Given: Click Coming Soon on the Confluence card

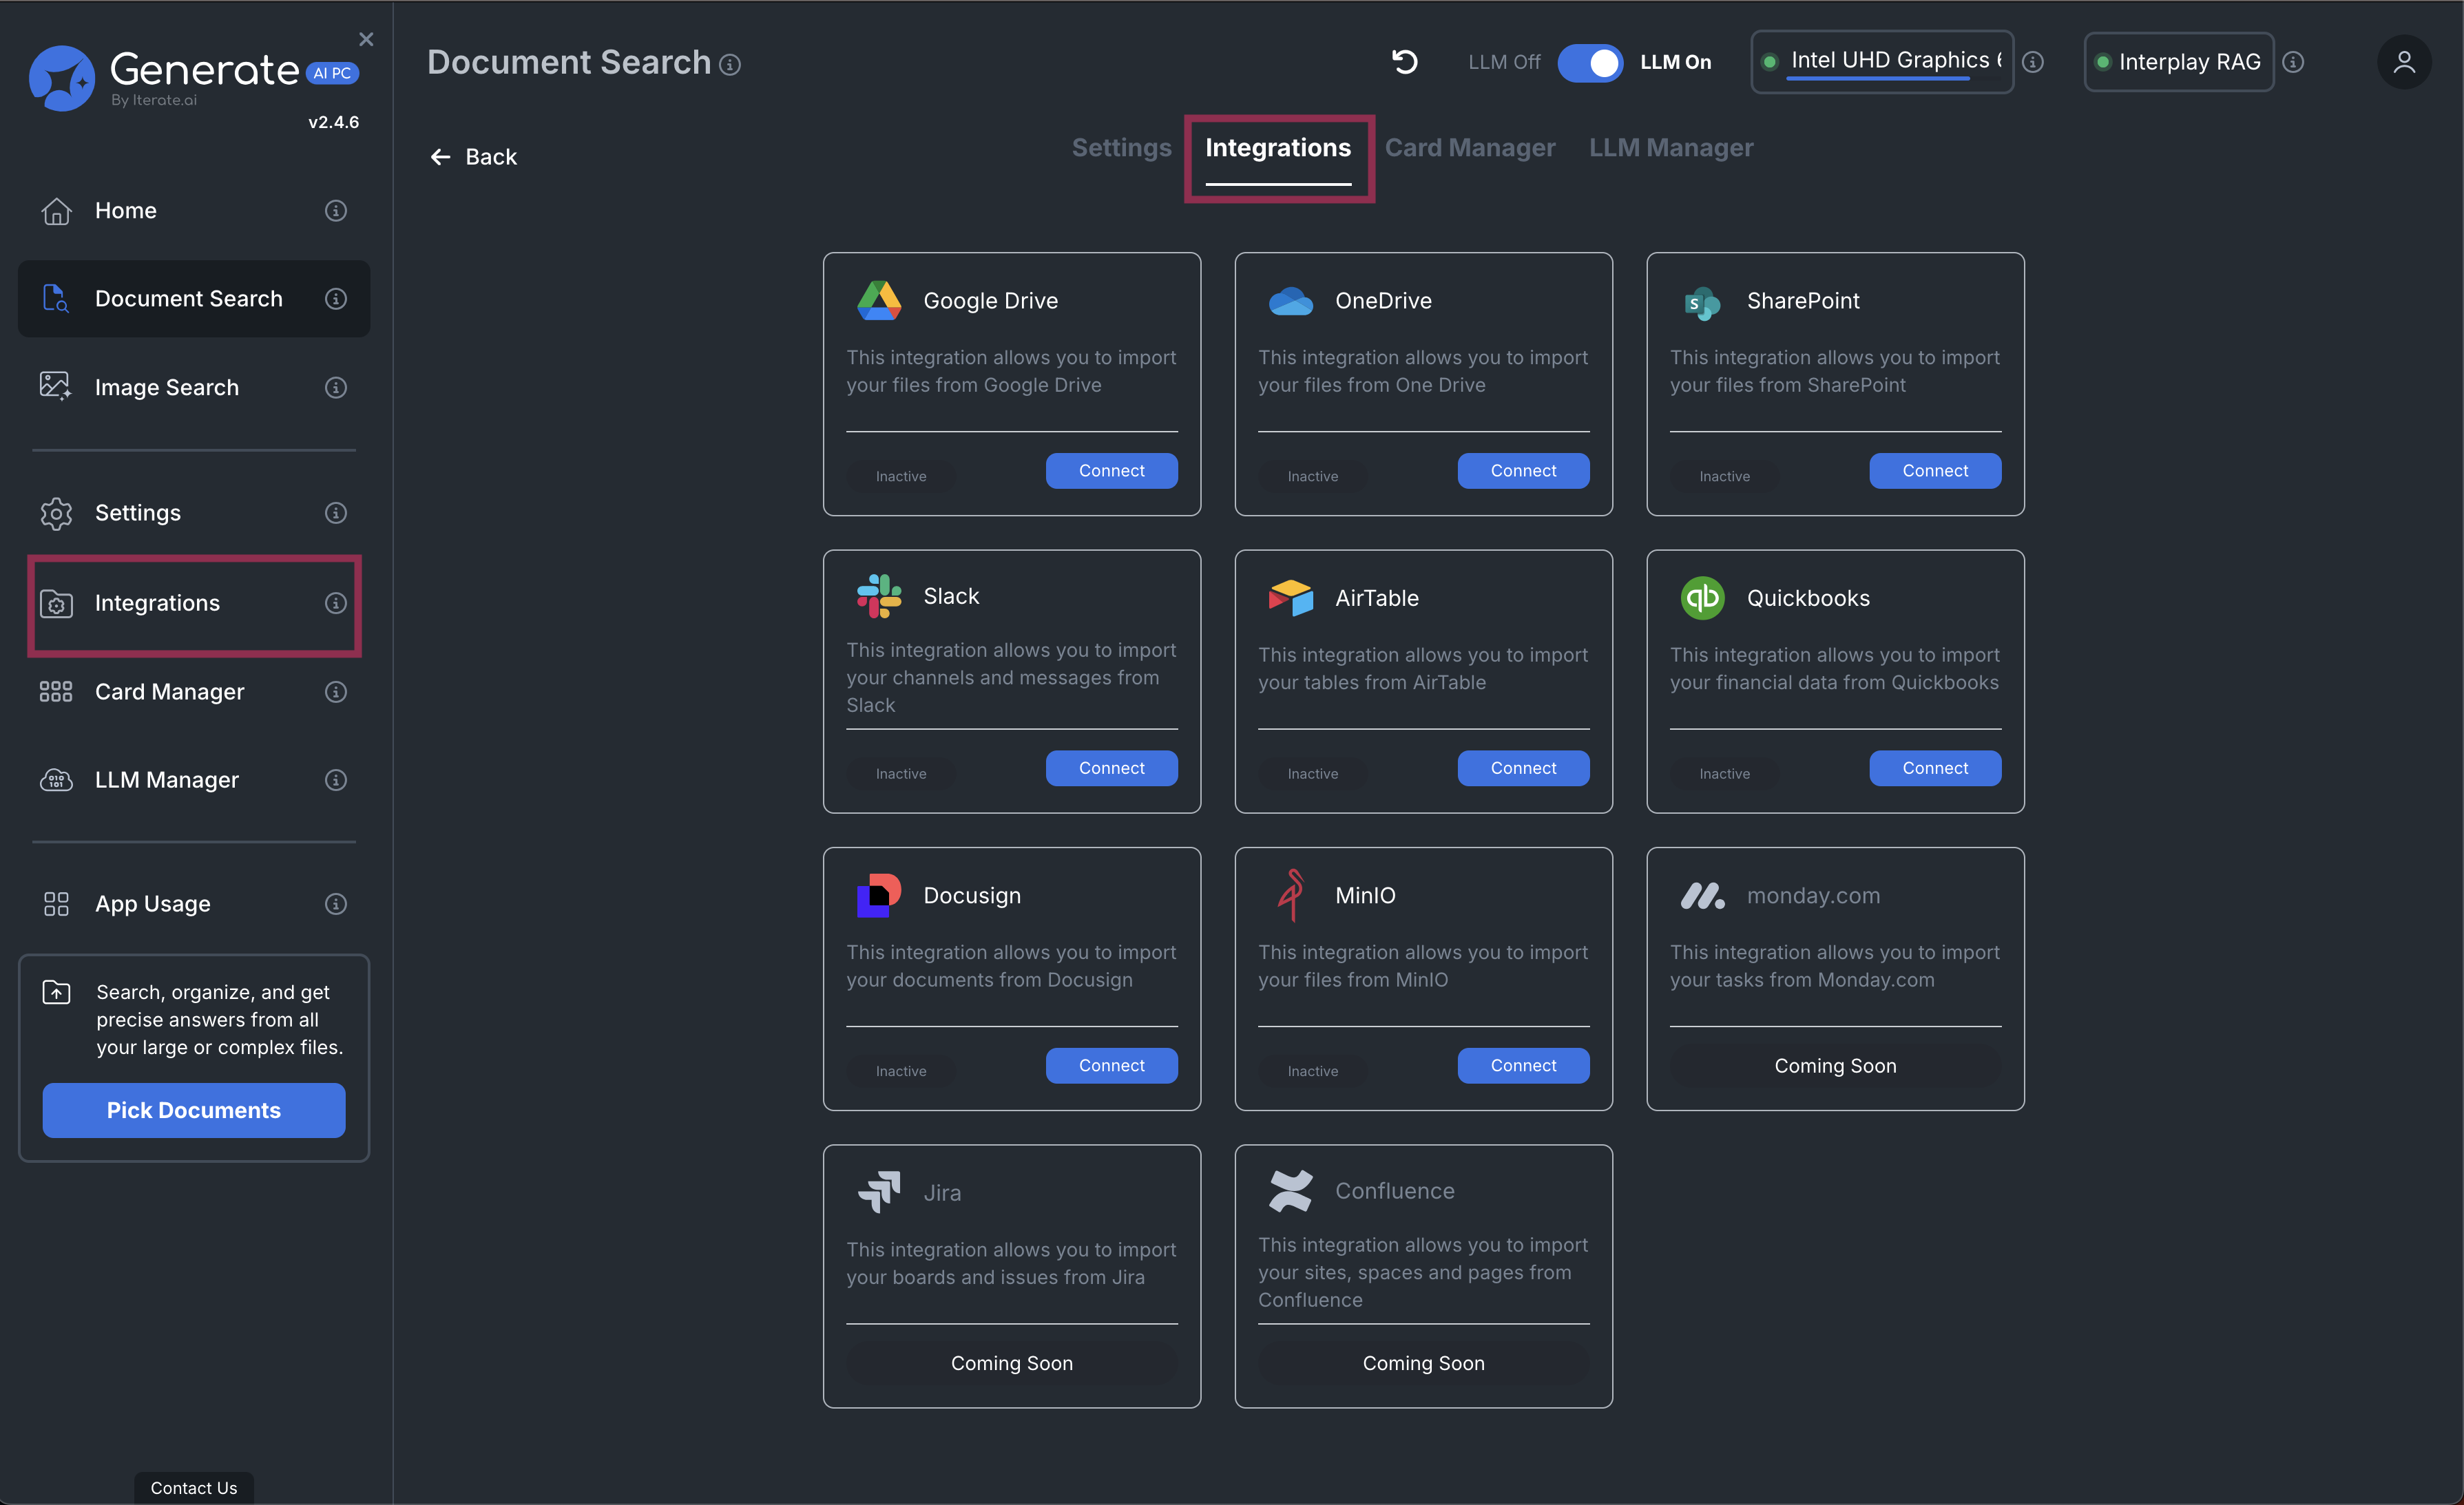Looking at the screenshot, I should point(1423,1363).
